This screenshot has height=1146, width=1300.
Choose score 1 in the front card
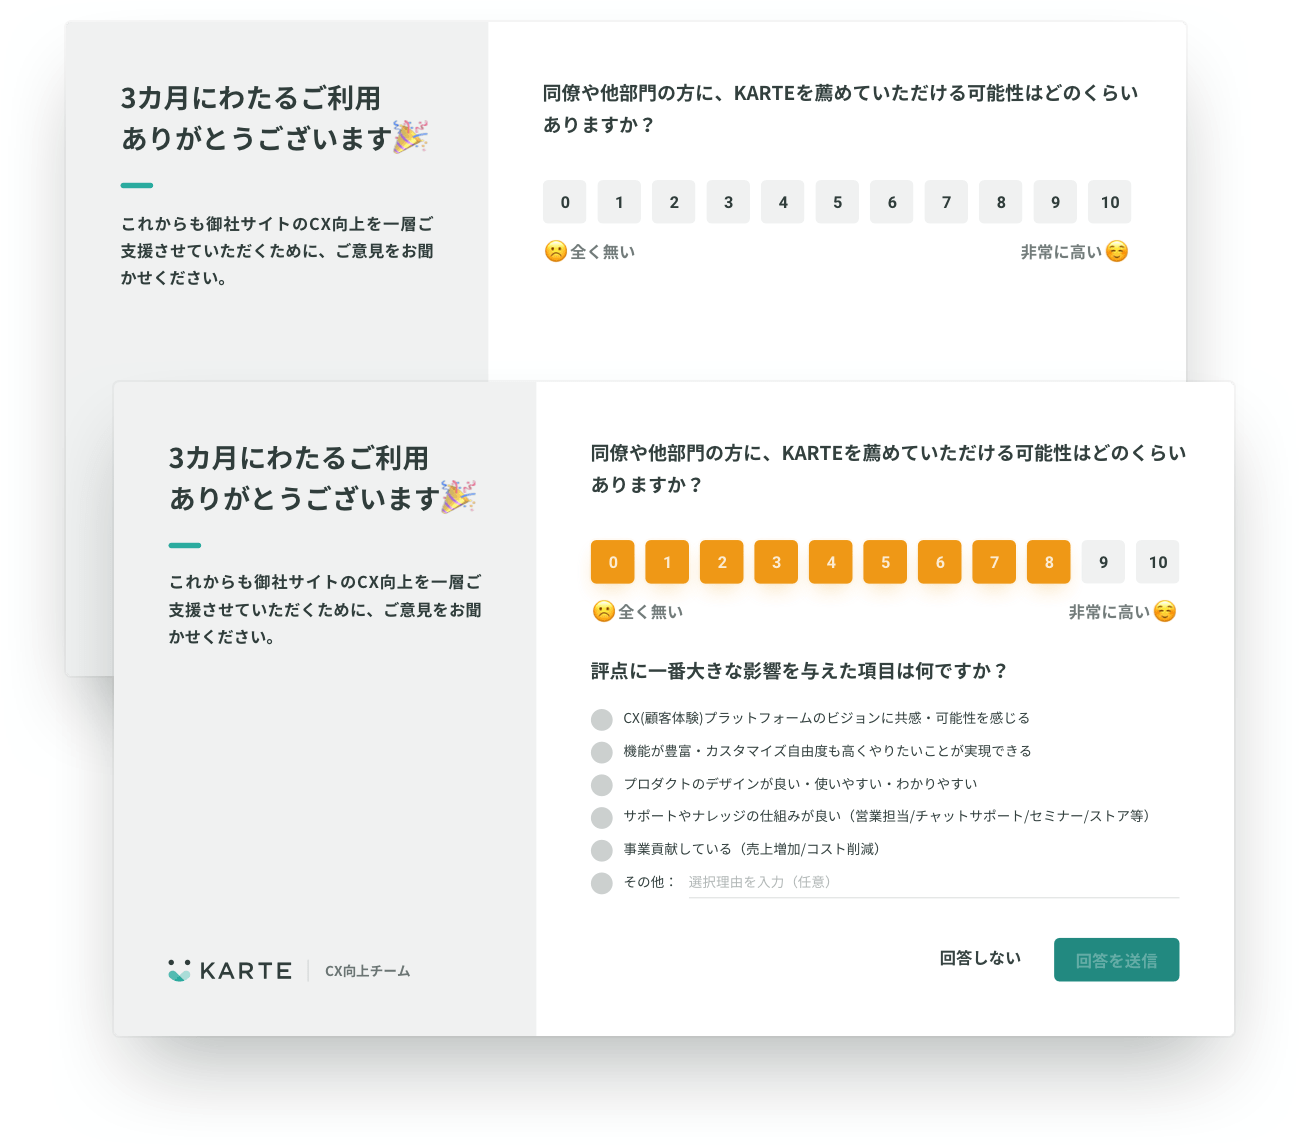(667, 562)
